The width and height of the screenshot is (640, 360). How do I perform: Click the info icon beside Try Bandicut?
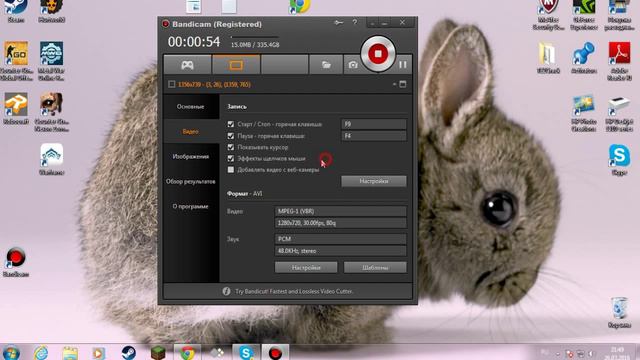[227, 291]
